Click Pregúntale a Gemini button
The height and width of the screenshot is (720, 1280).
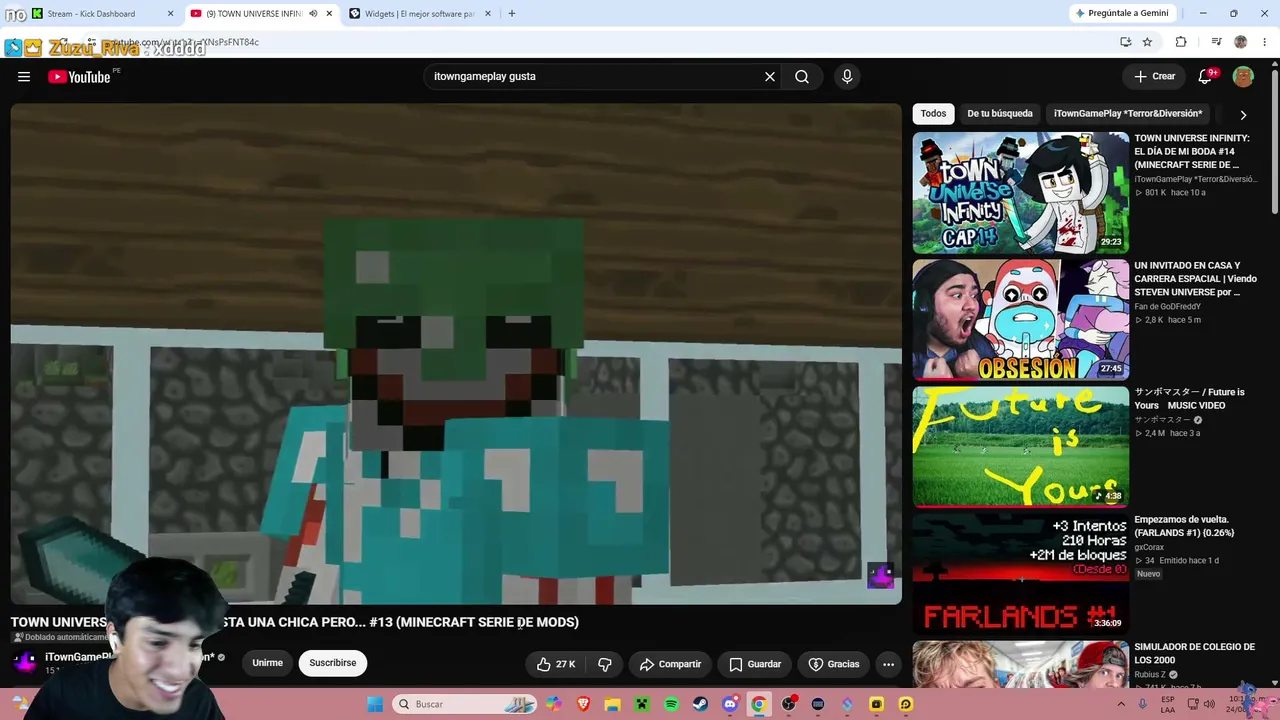1121,13
